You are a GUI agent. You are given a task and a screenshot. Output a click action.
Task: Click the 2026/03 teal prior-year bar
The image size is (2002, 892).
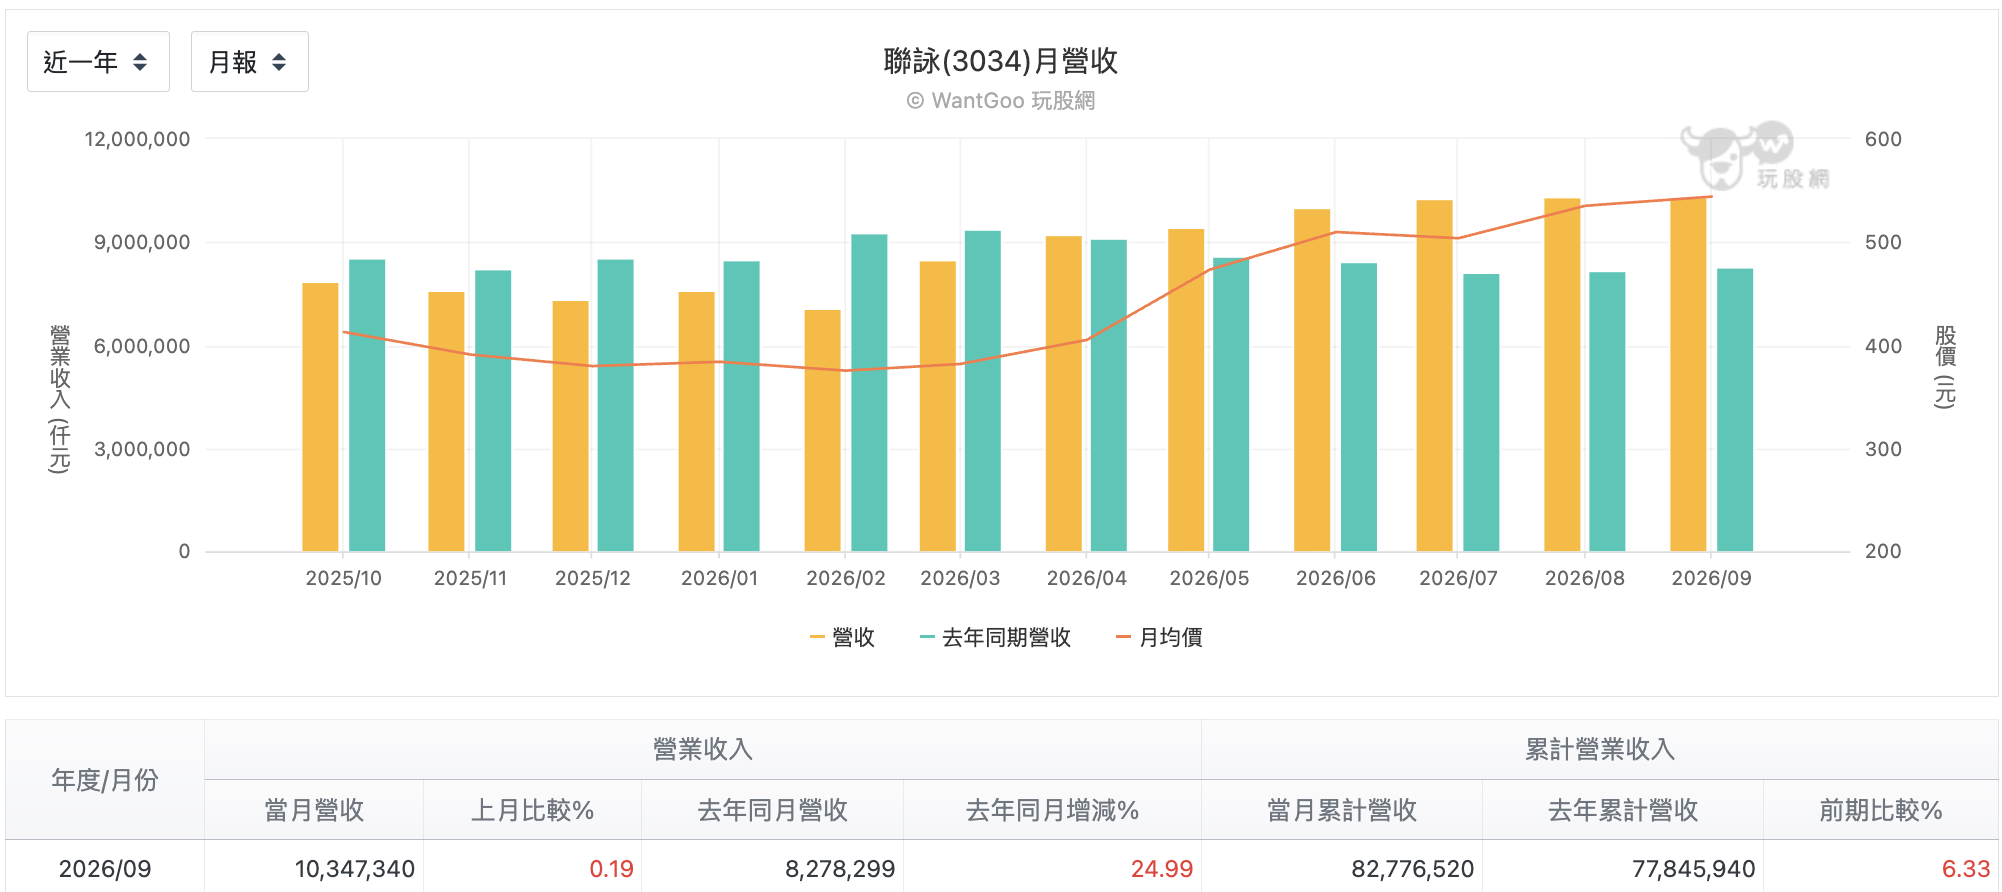pyautogui.click(x=983, y=391)
